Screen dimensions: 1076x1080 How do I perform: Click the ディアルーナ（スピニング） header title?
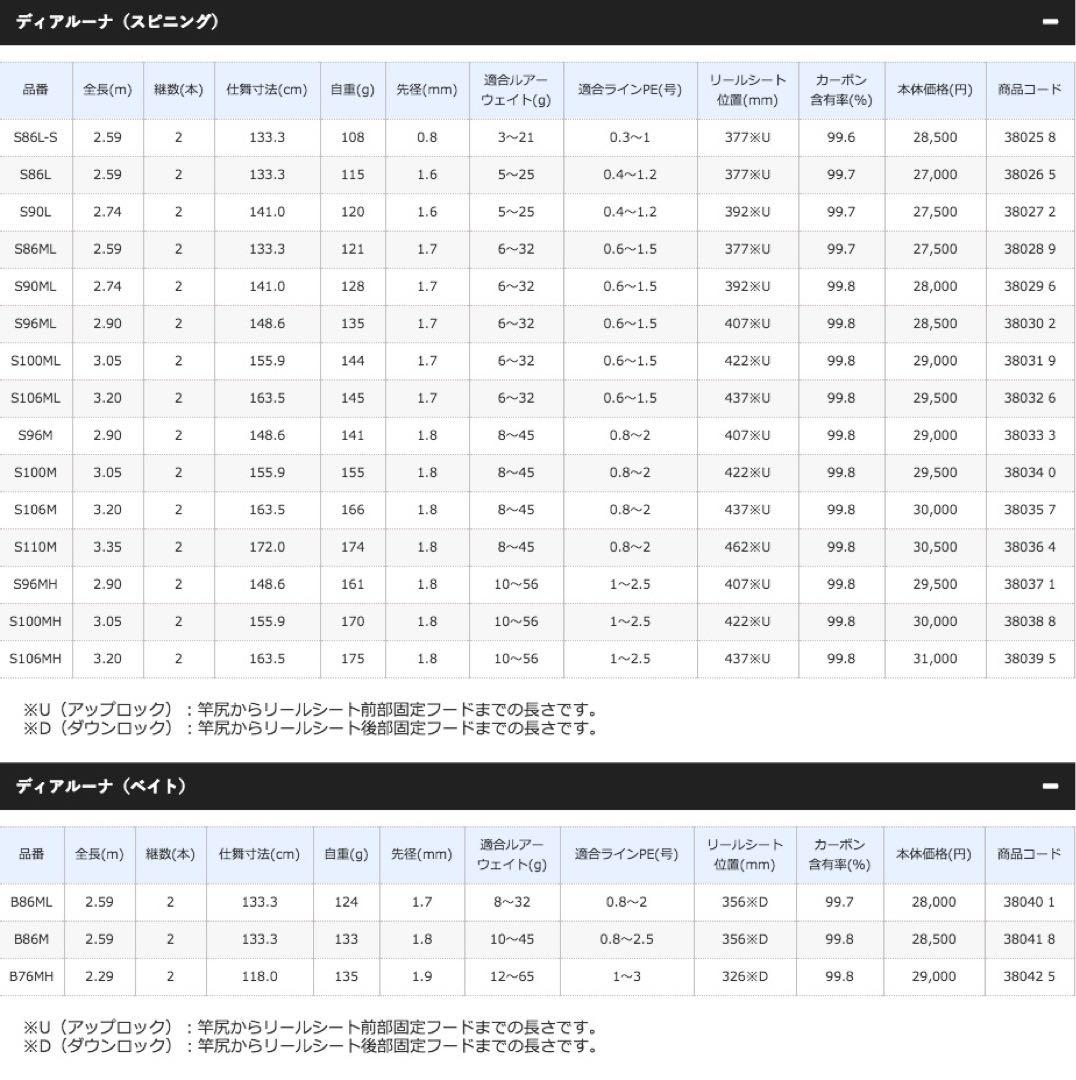pyautogui.click(x=117, y=21)
